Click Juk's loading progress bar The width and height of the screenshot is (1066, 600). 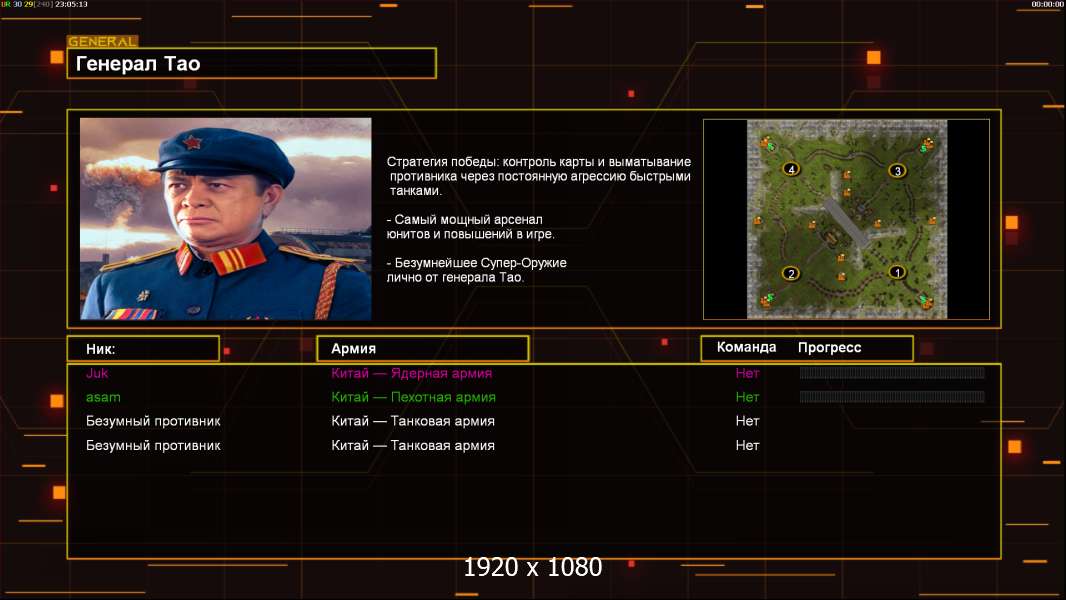point(892,372)
